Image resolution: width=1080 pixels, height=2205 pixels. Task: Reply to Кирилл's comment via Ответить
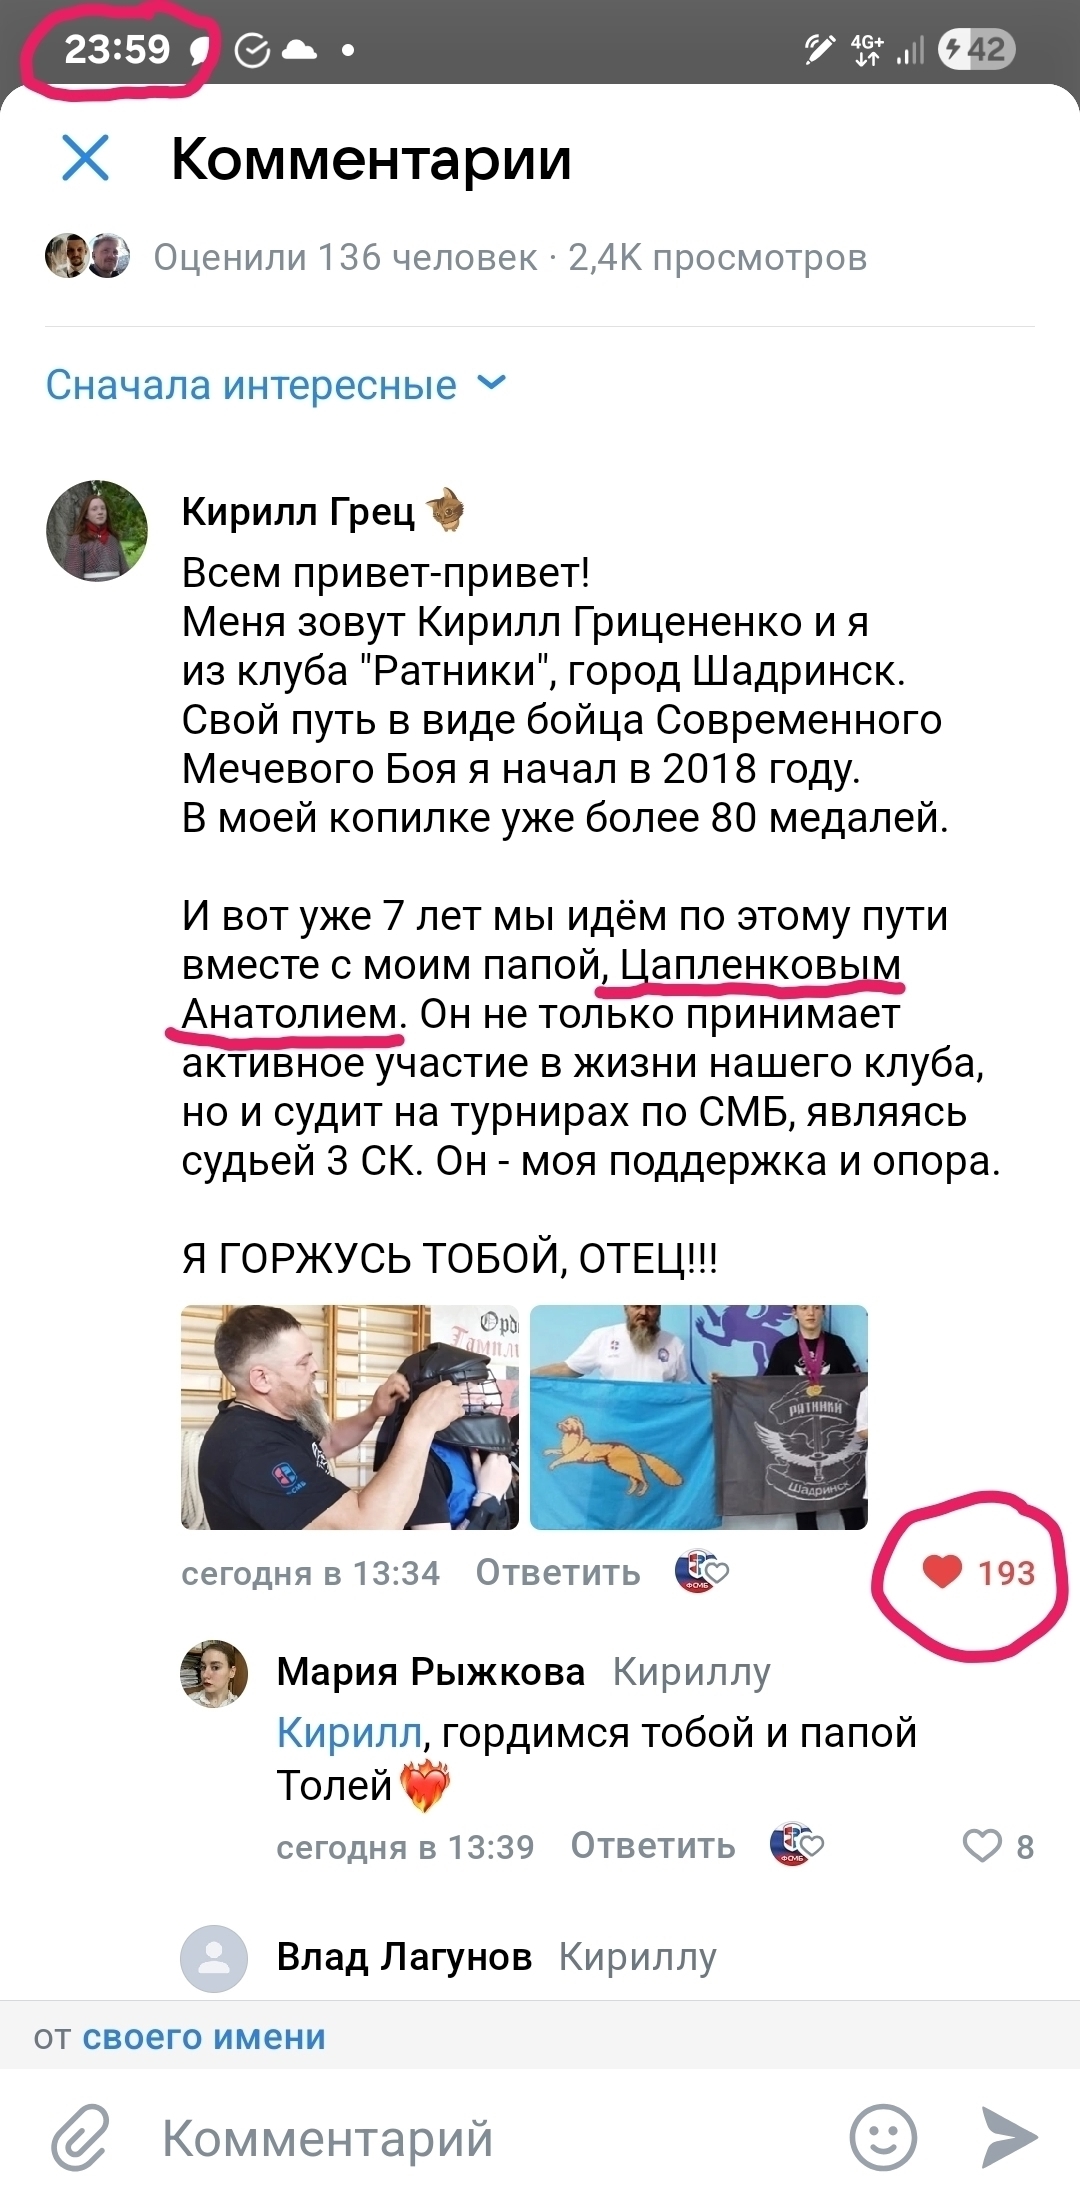click(558, 1573)
